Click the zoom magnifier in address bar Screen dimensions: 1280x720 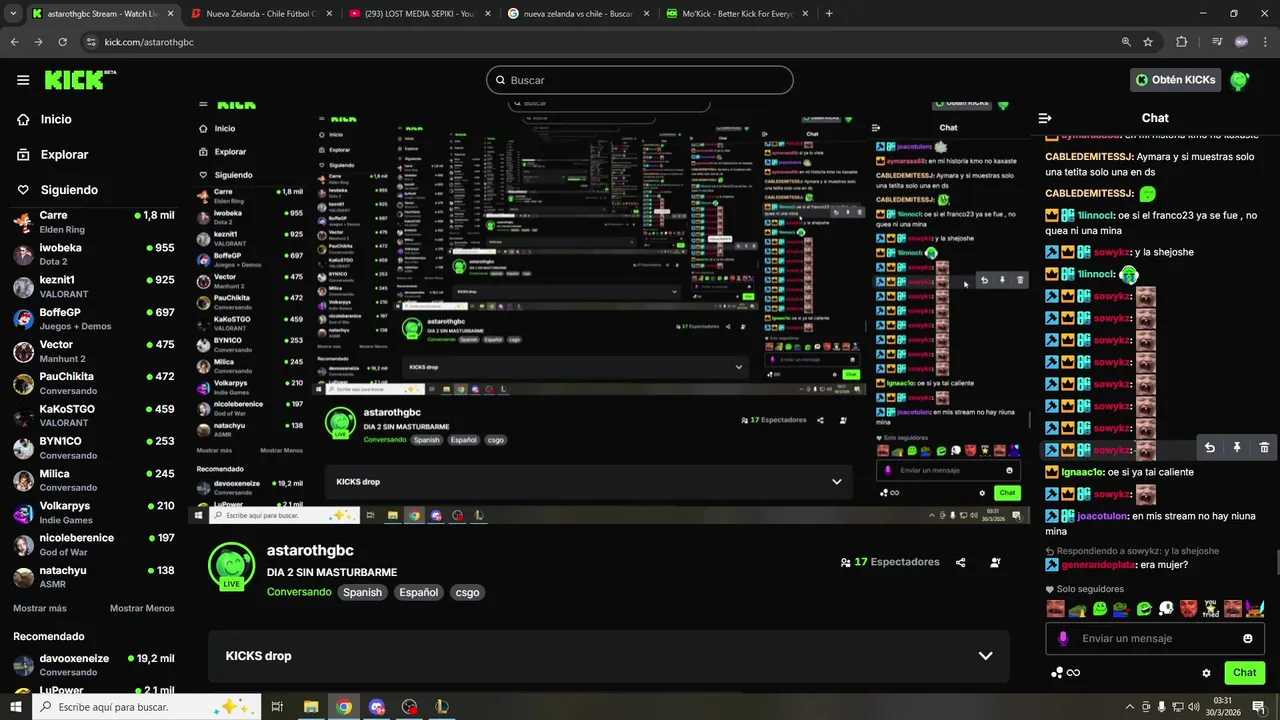(x=1126, y=42)
